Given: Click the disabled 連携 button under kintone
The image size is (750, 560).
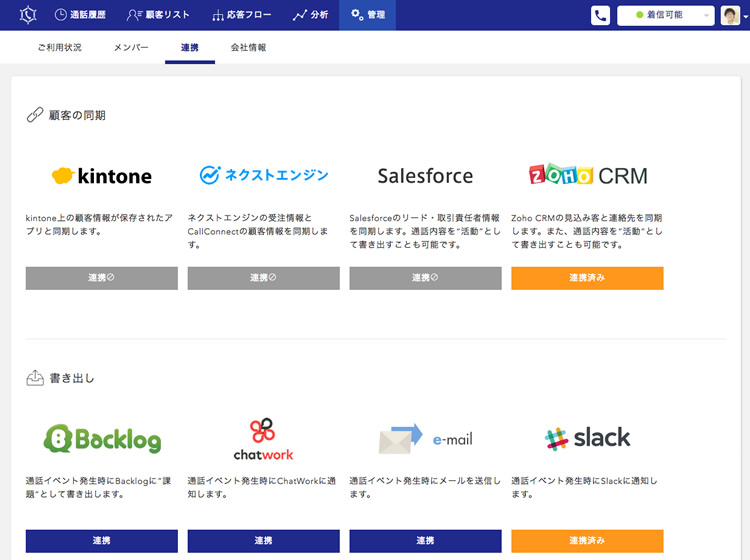Looking at the screenshot, I should [x=102, y=278].
